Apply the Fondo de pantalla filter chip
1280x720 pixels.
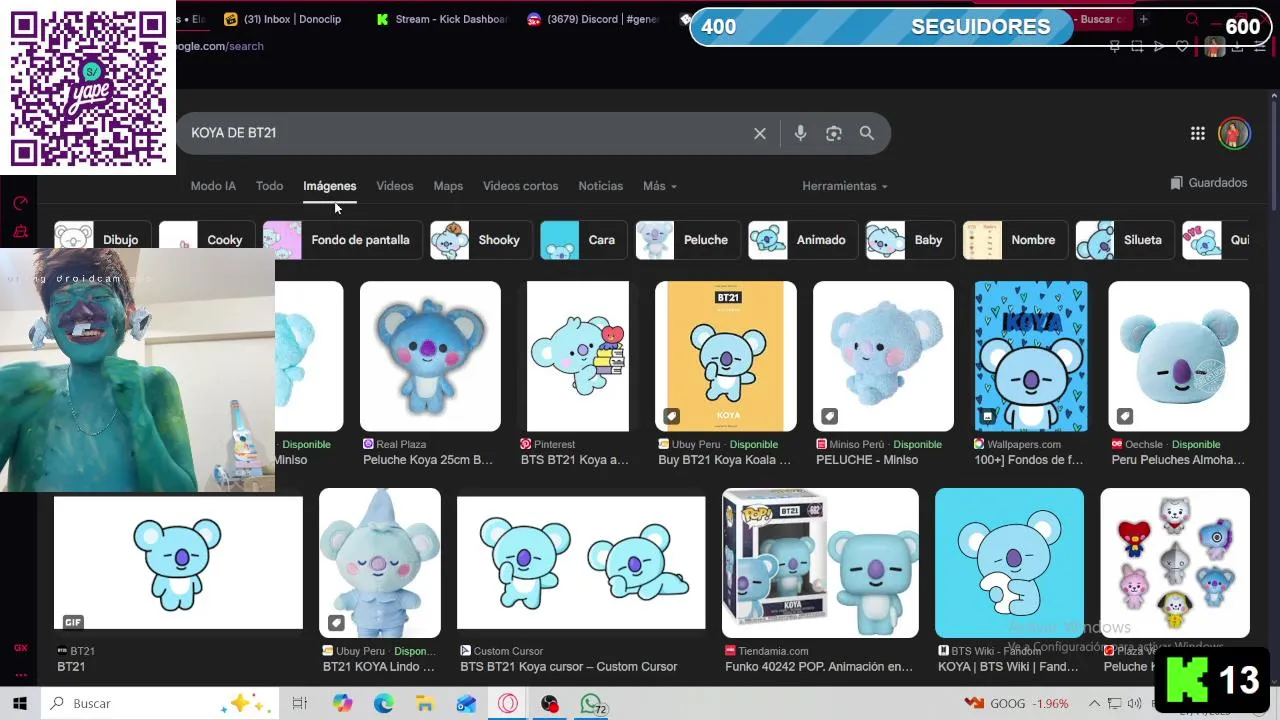(x=342, y=240)
